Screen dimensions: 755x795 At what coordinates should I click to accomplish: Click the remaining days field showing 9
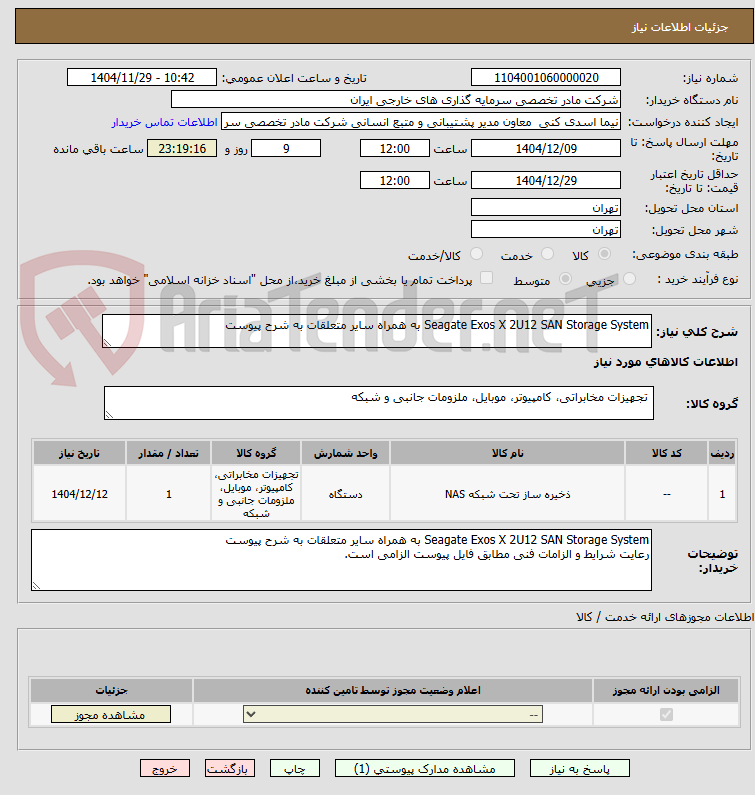pyautogui.click(x=286, y=149)
